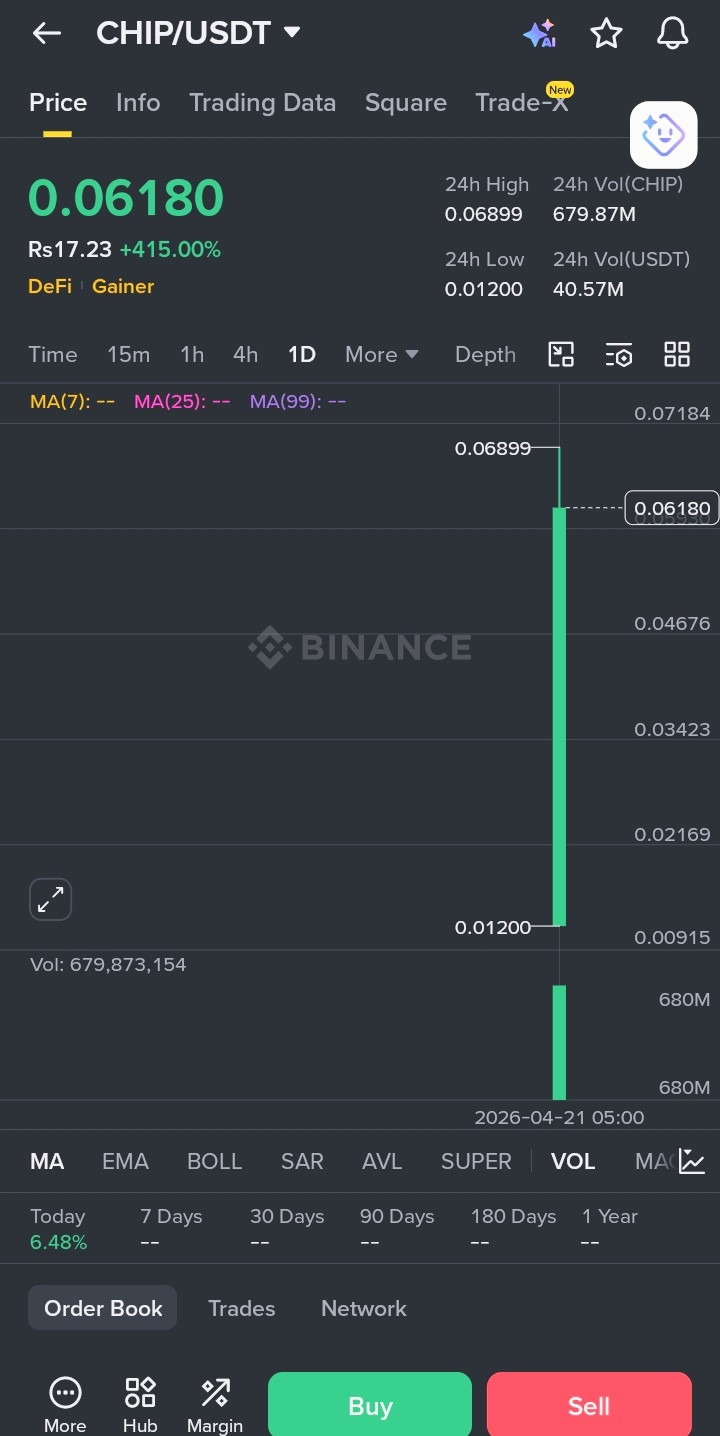Open price alert bell icon
The width and height of the screenshot is (720, 1436).
click(x=673, y=34)
